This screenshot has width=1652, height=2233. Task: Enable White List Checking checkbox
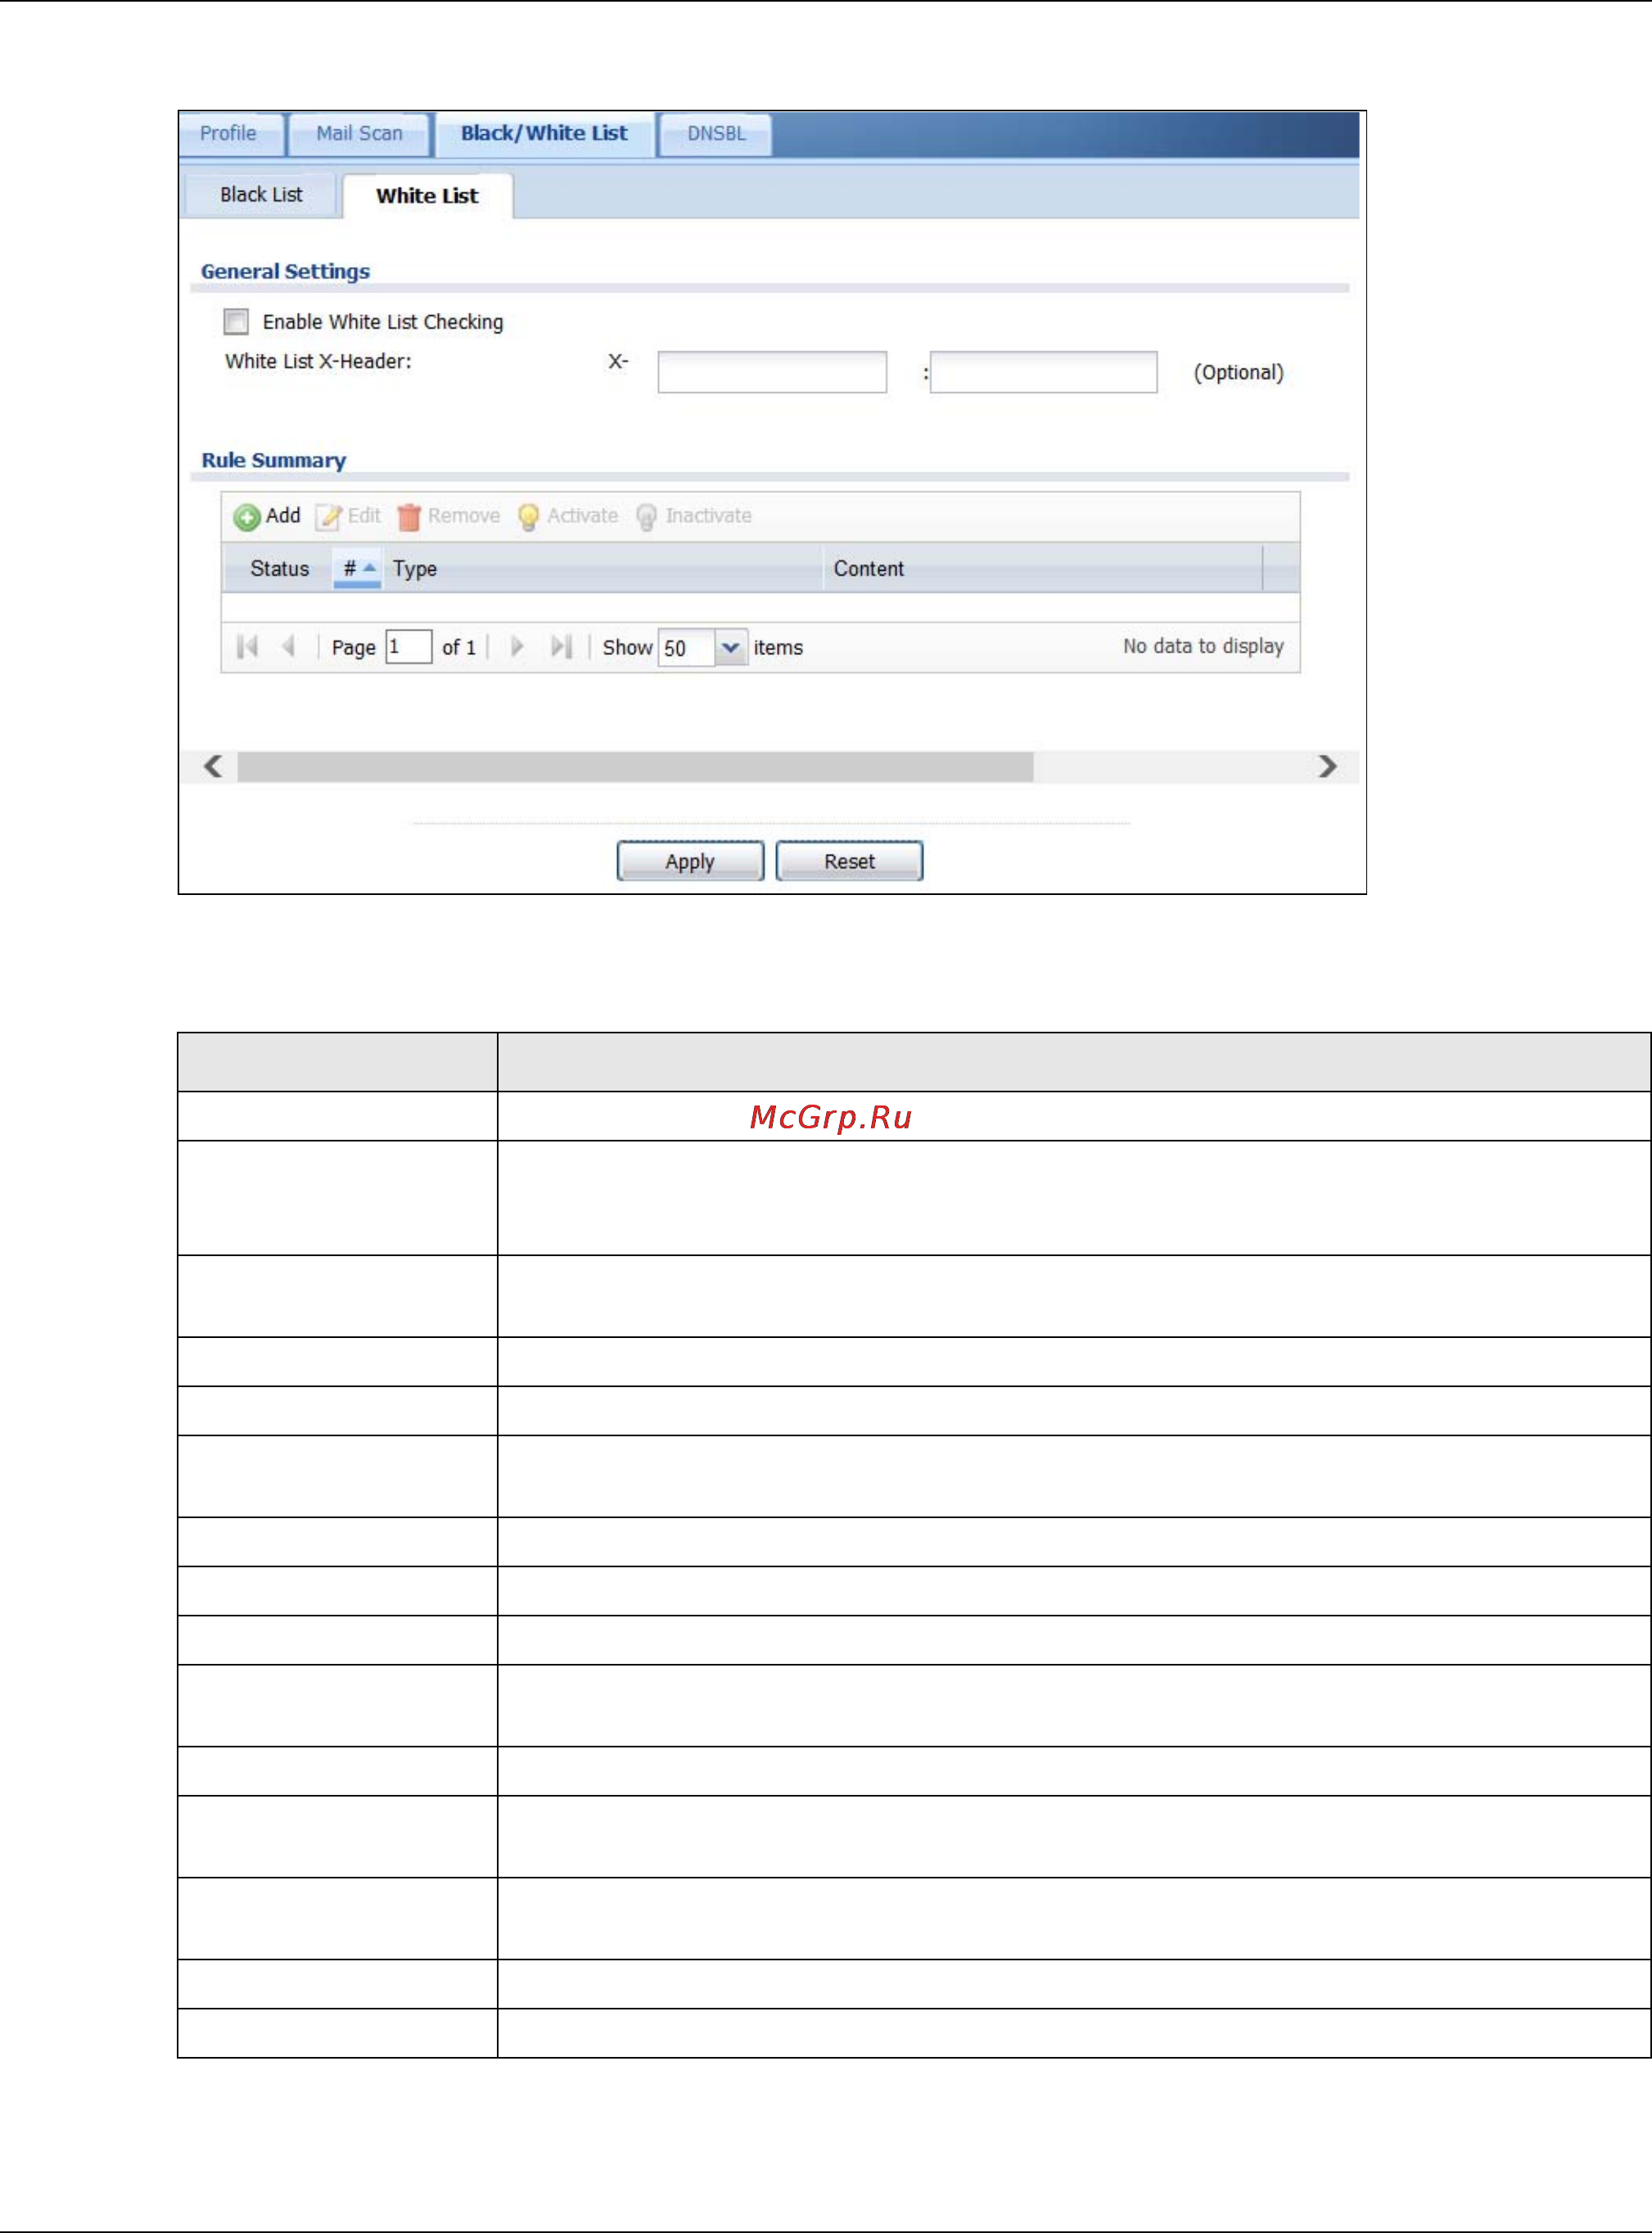coord(236,321)
